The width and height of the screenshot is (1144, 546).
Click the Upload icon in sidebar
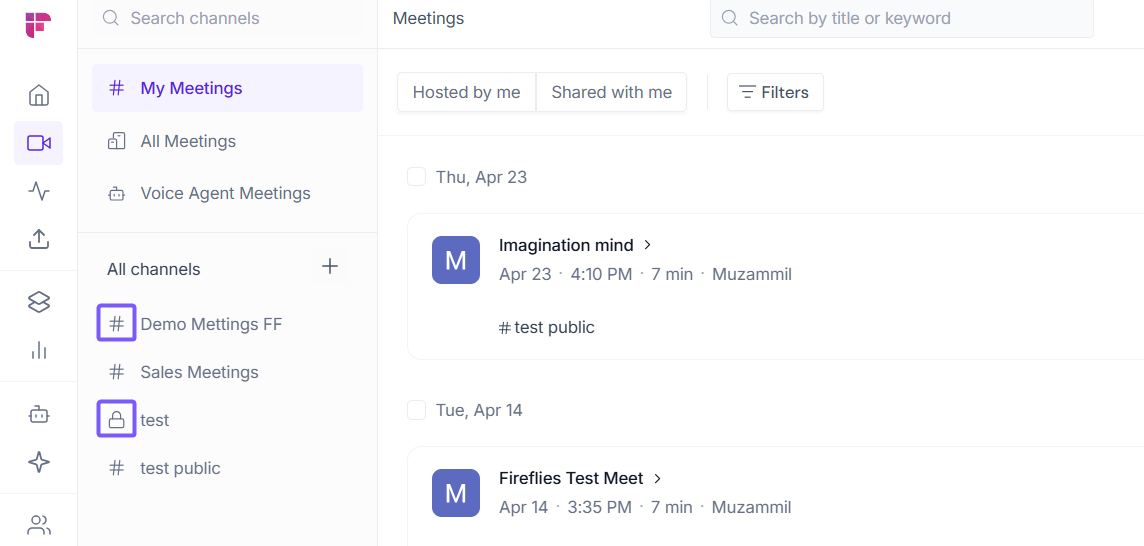coord(39,239)
